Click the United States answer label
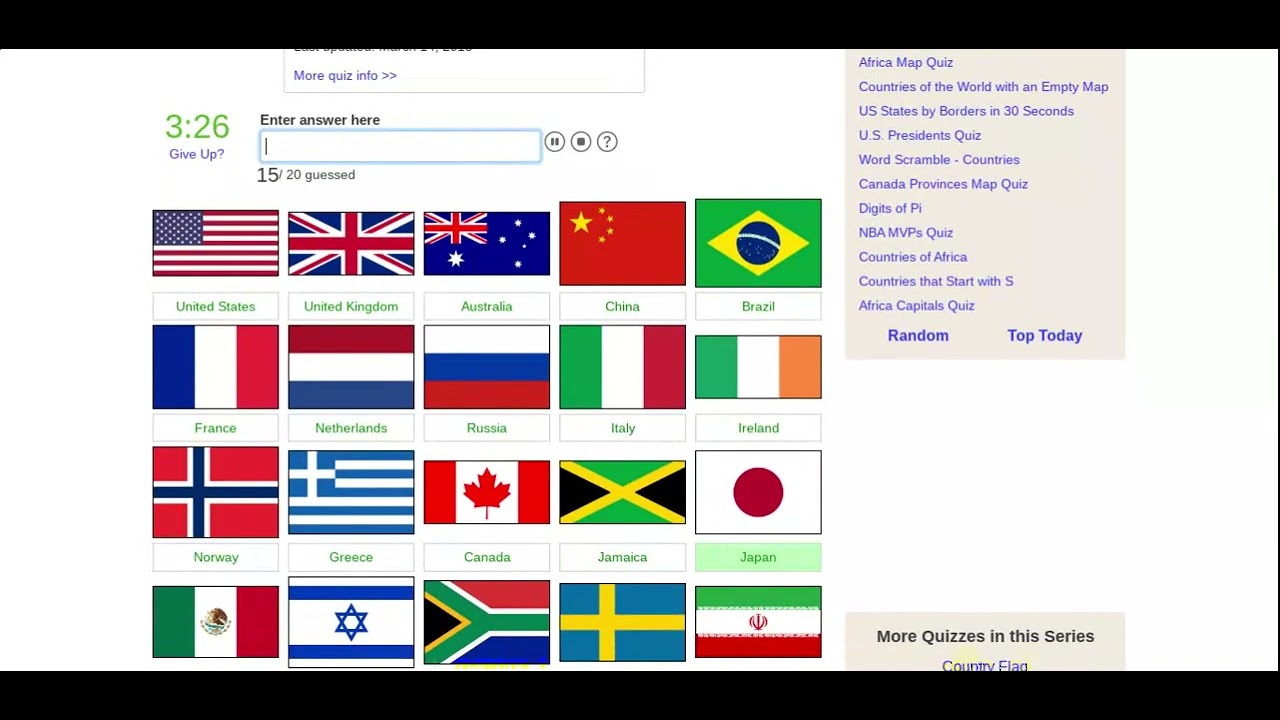This screenshot has width=1280, height=720. pyautogui.click(x=216, y=306)
